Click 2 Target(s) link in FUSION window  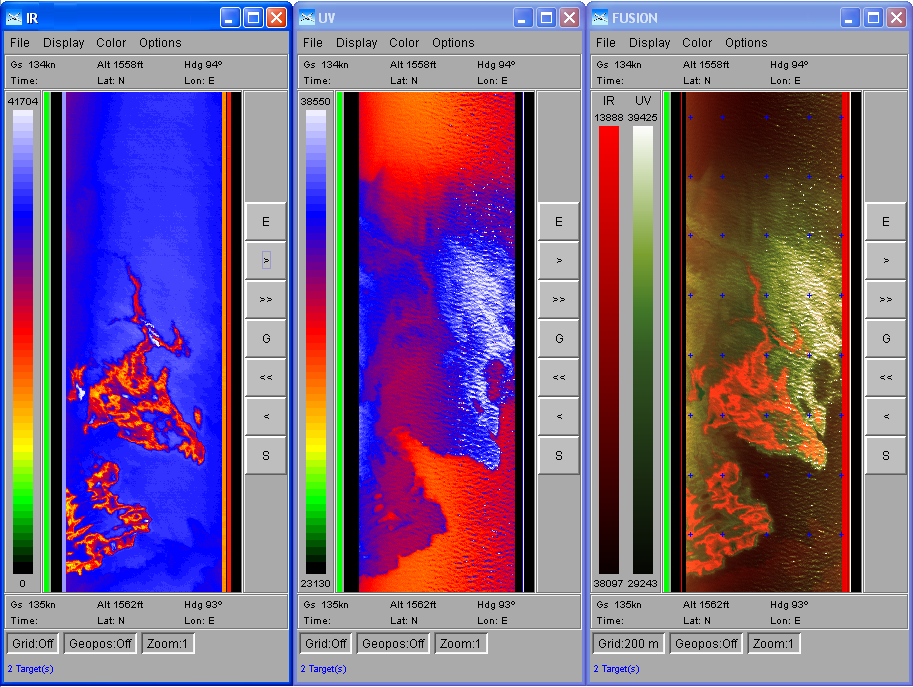(616, 669)
